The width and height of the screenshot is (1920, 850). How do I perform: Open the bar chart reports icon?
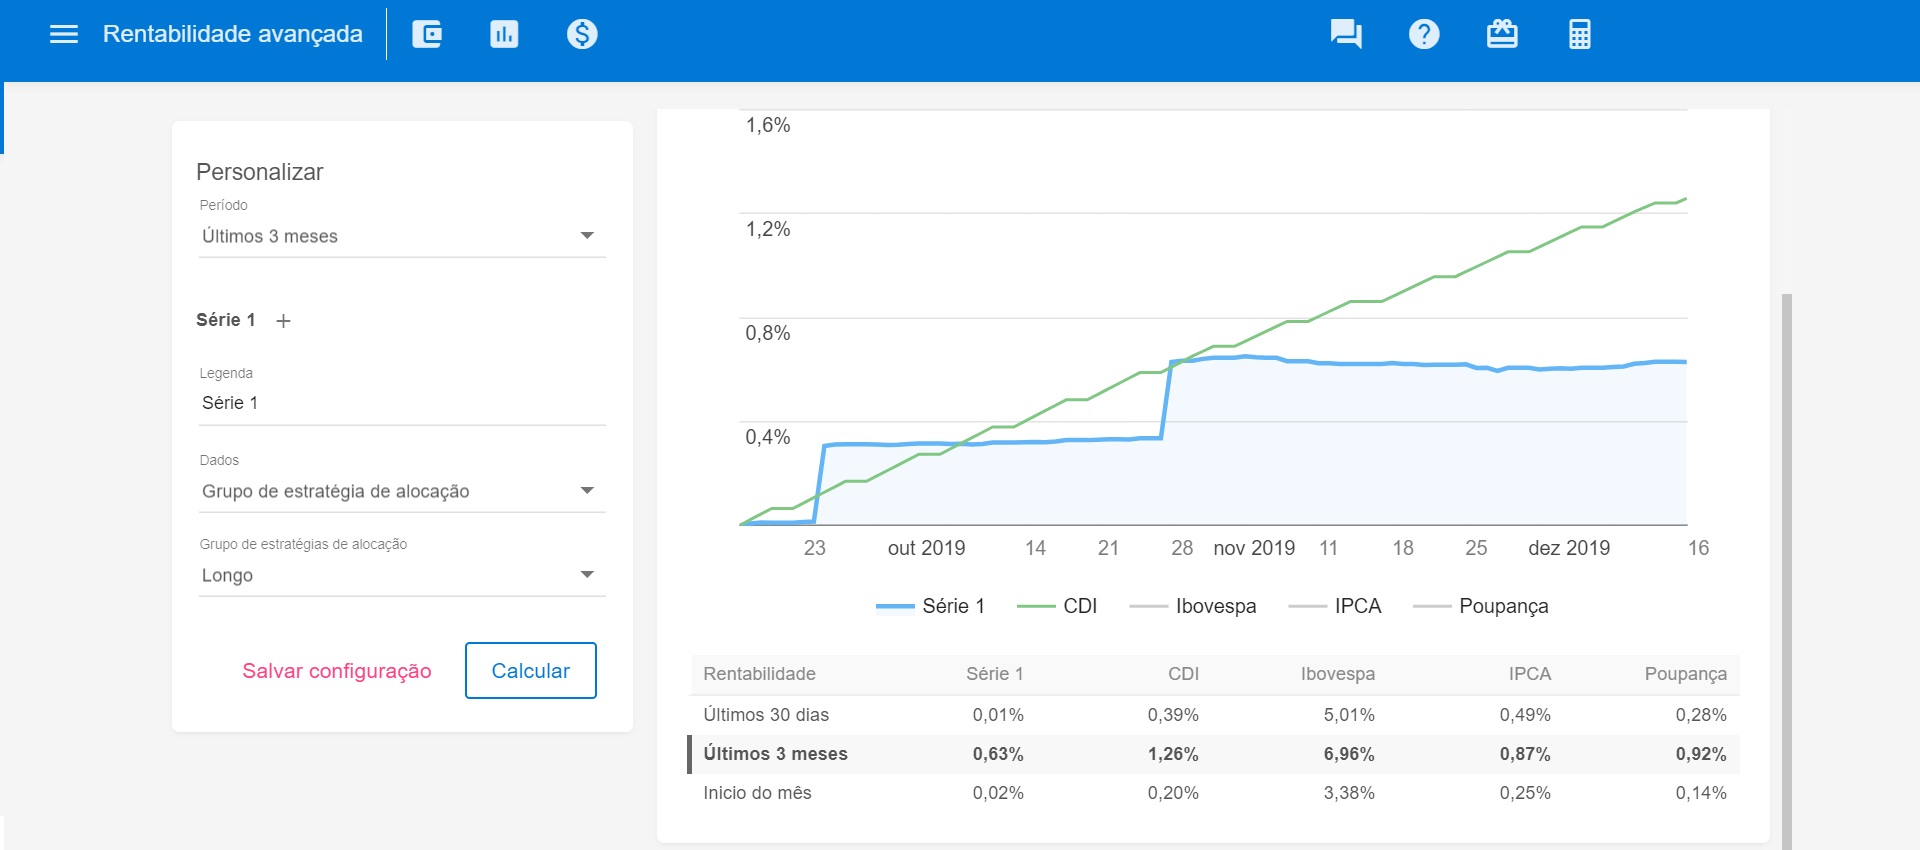point(504,34)
